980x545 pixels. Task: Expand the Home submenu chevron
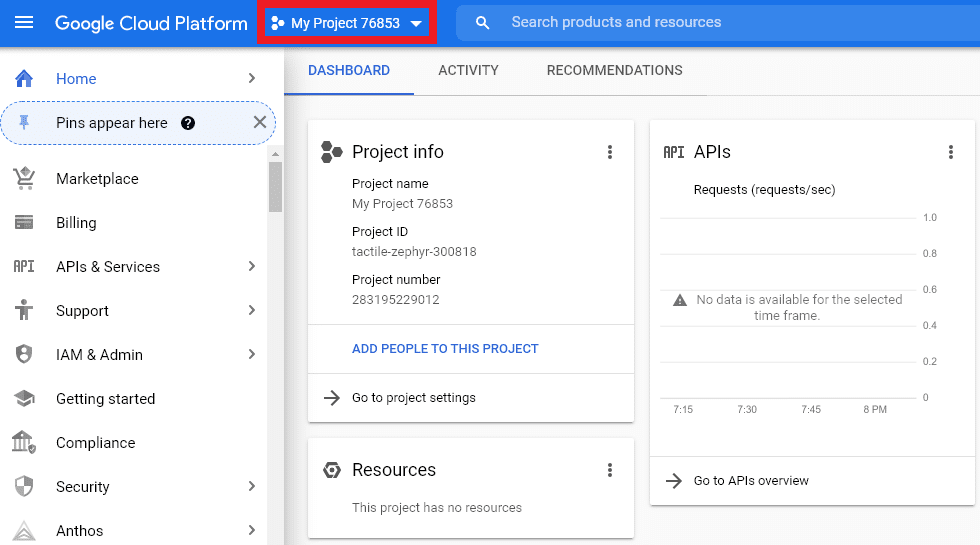[x=252, y=78]
